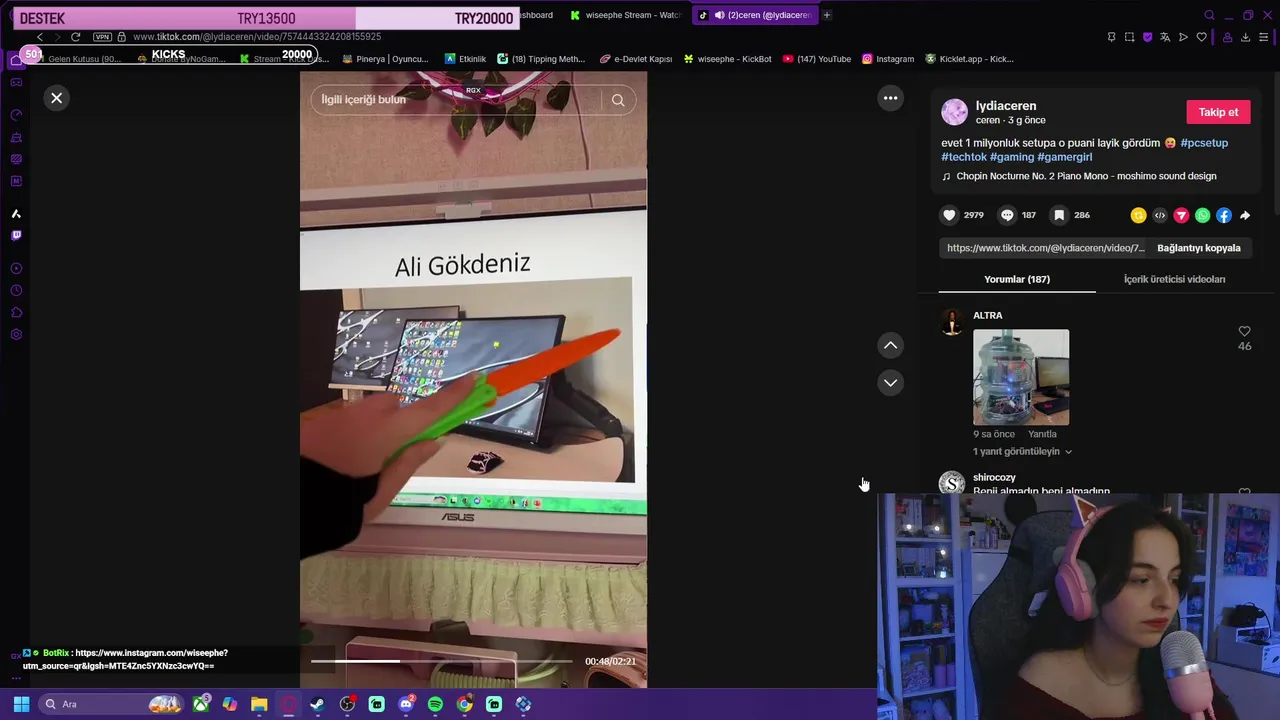Open browser downloads icon in toolbar
The height and width of the screenshot is (720, 1280).
[x=1245, y=37]
